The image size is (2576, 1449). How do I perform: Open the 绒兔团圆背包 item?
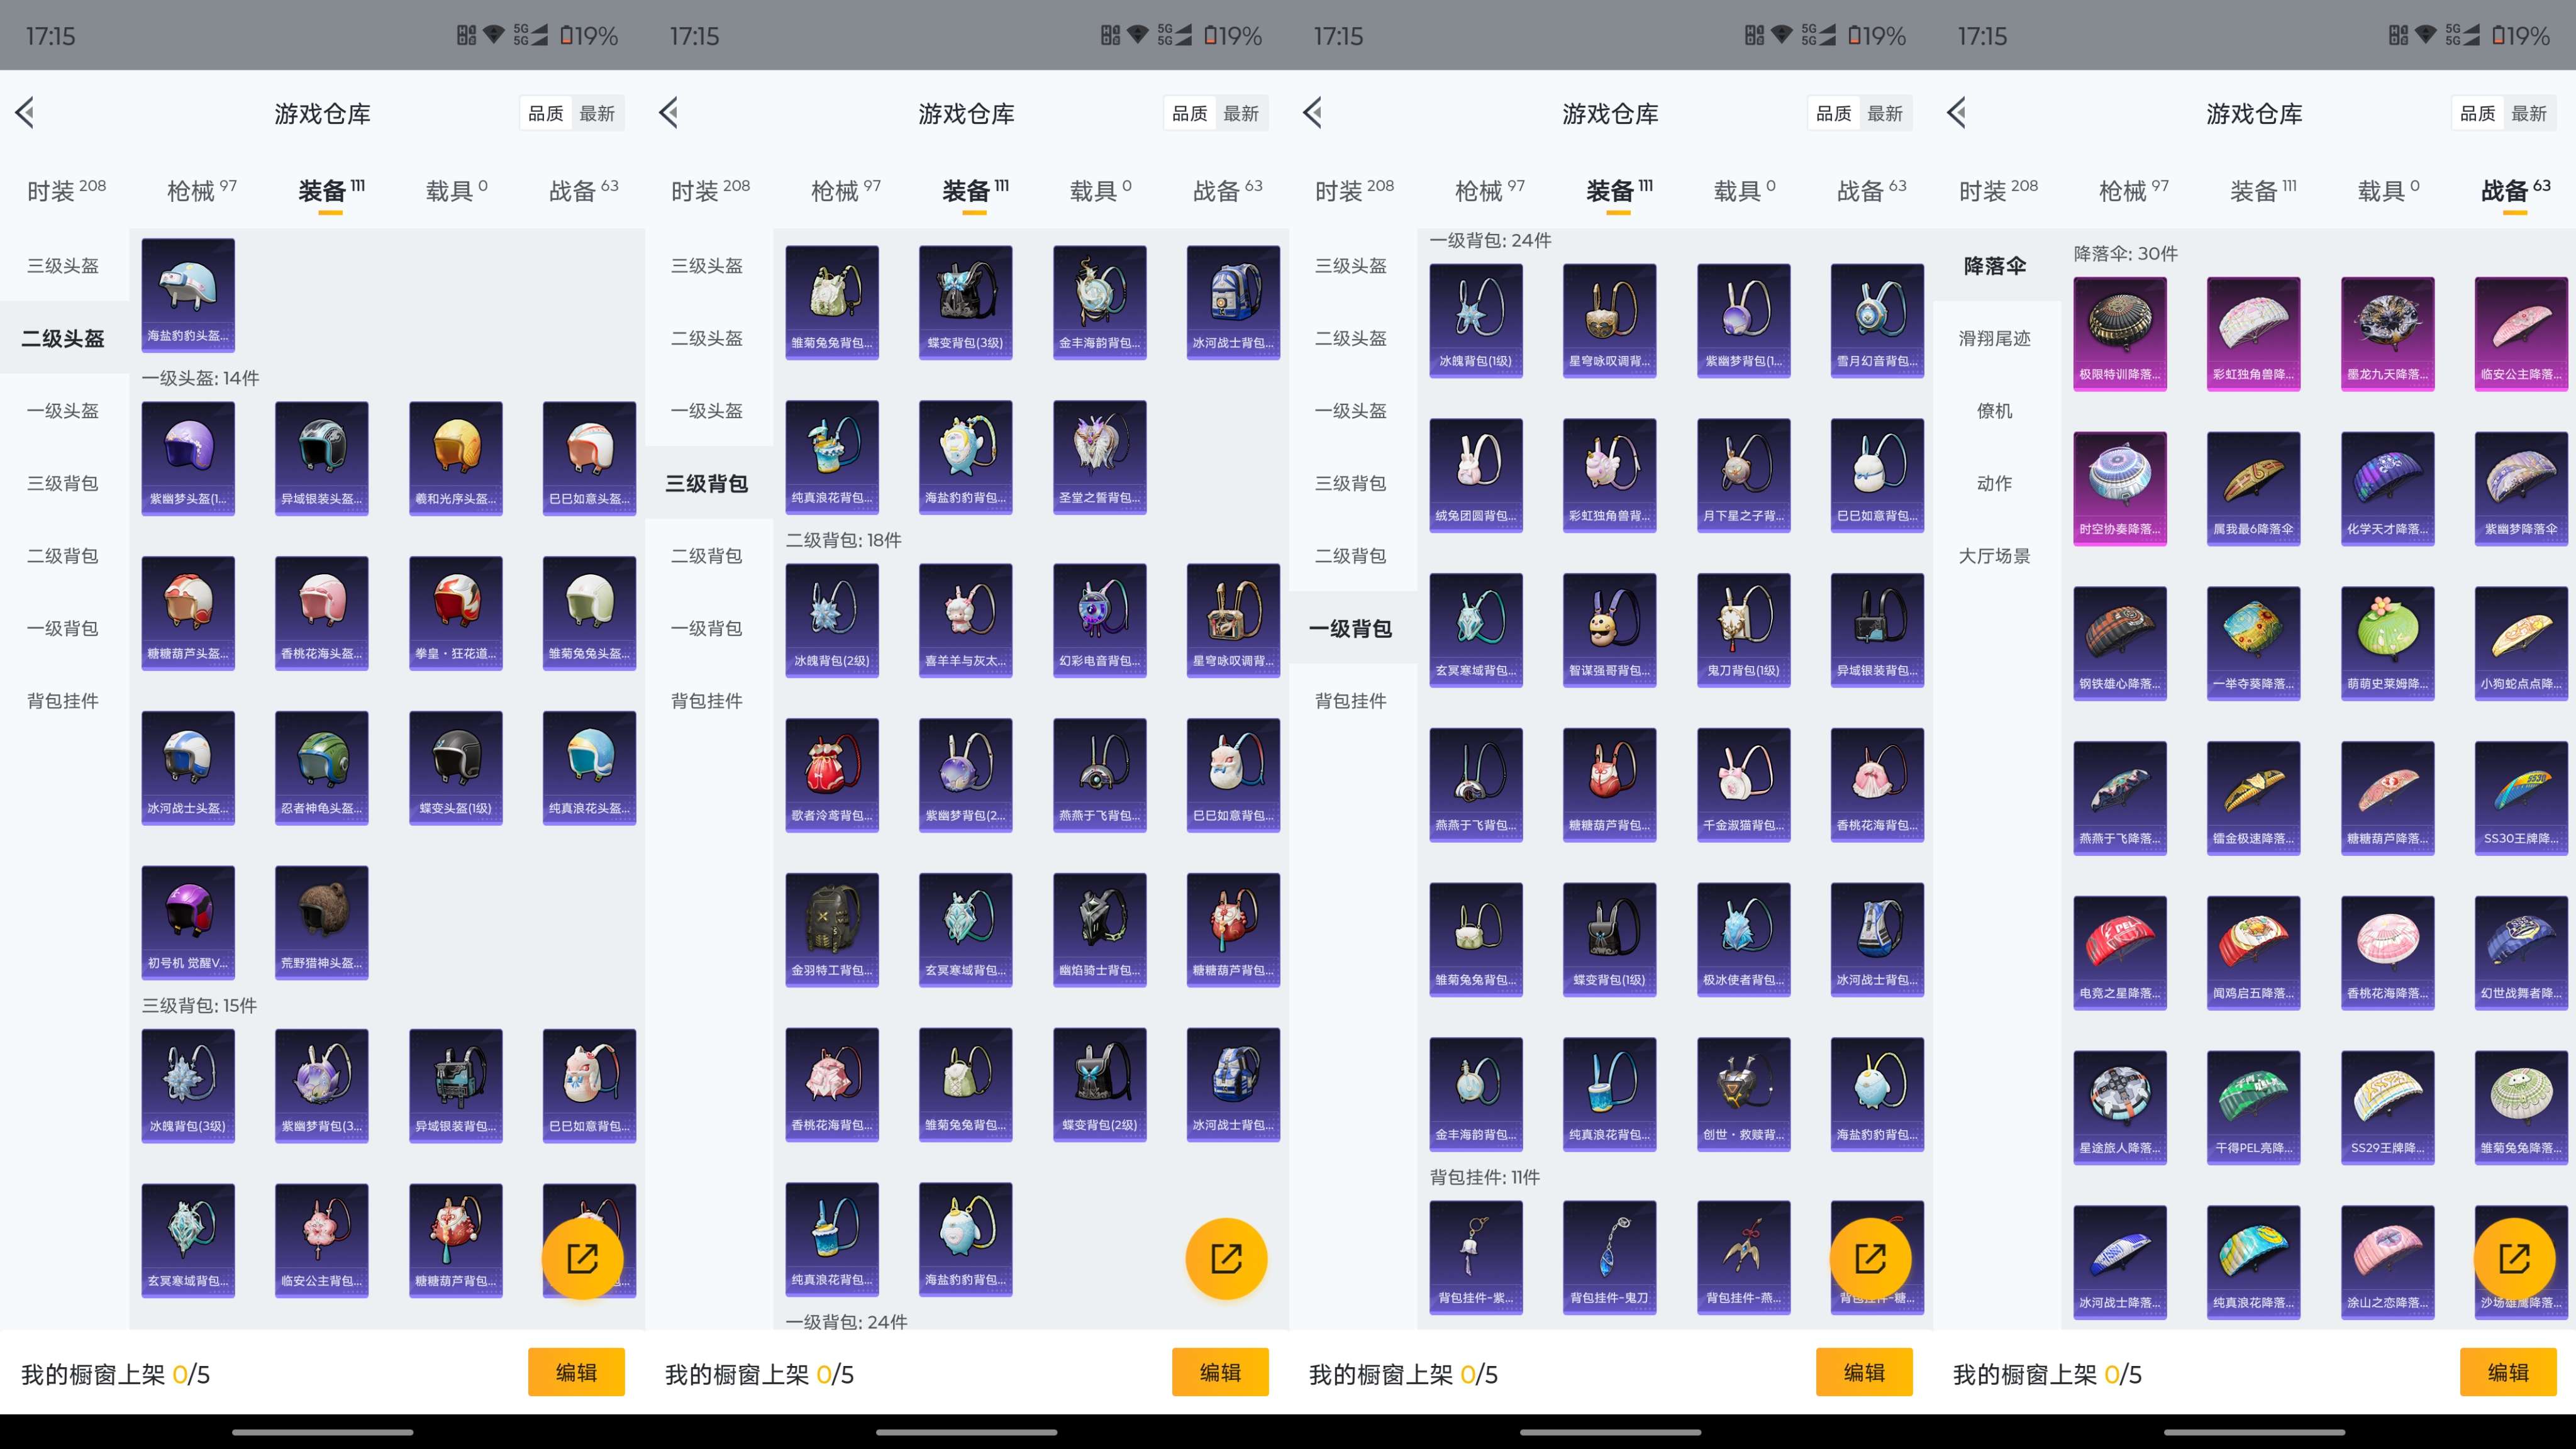click(x=1476, y=476)
